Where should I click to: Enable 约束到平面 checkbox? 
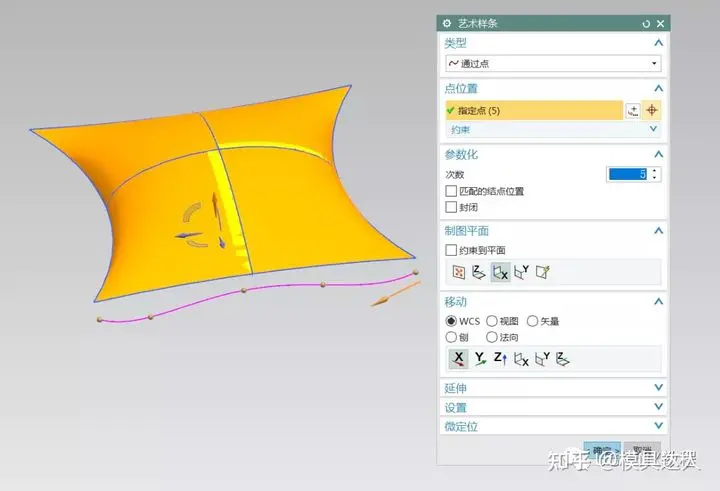point(451,250)
